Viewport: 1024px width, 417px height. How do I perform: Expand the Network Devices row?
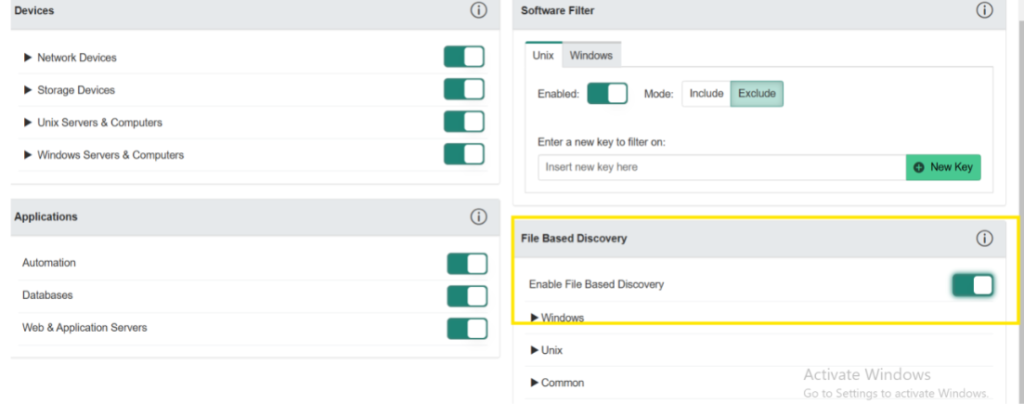[27, 57]
